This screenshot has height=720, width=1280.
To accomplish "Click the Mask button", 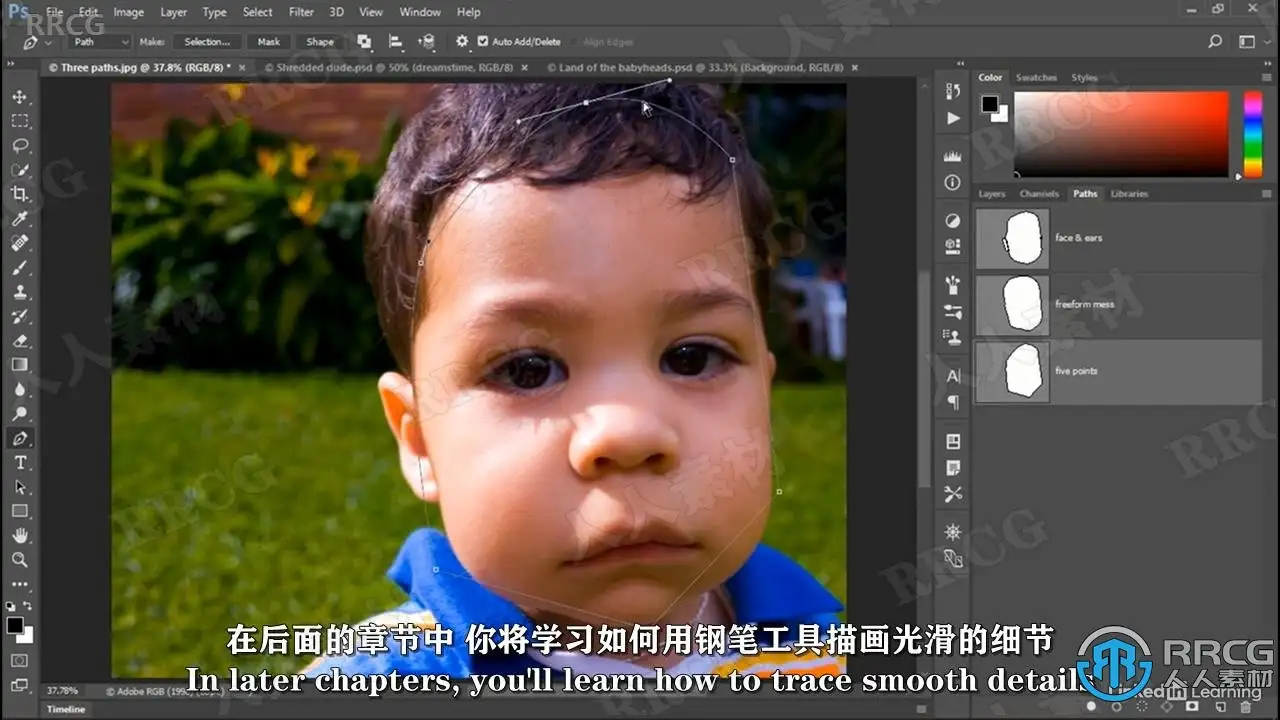I will 269,42.
